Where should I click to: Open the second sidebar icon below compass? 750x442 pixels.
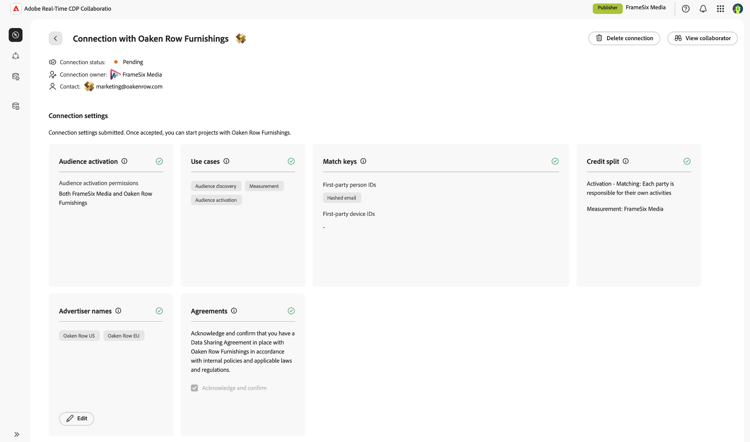(x=15, y=56)
